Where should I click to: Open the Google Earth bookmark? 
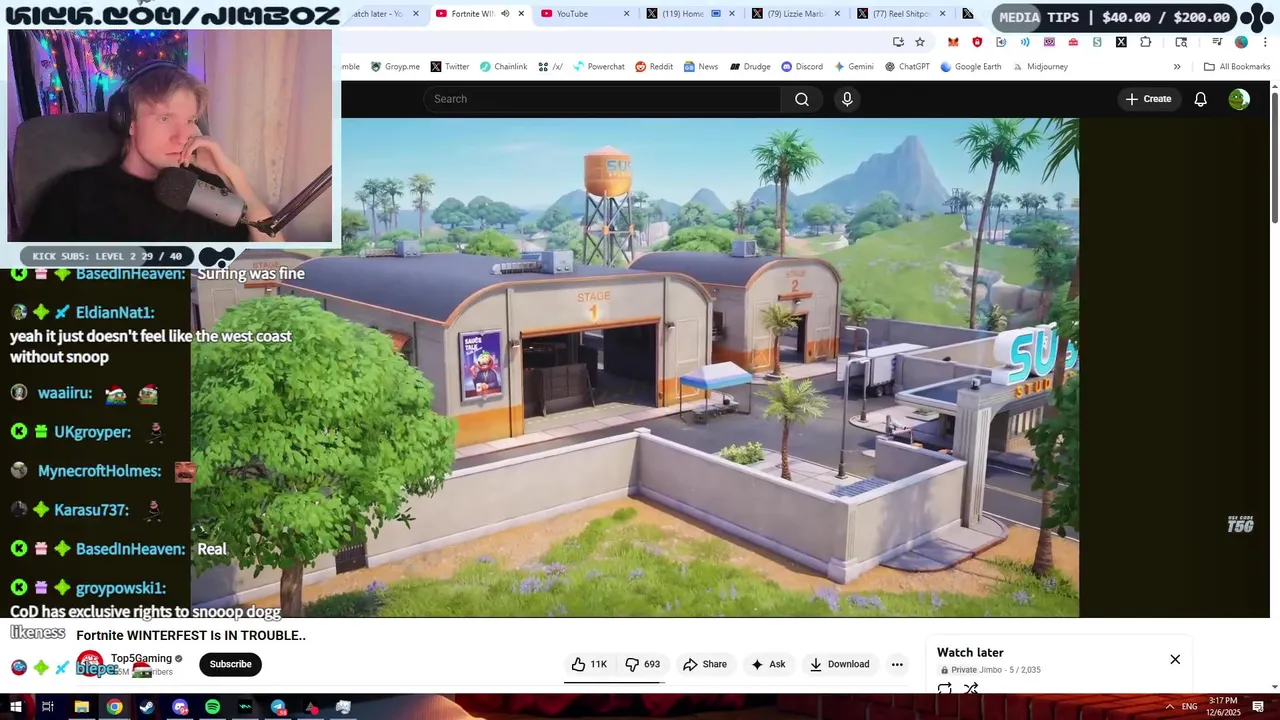point(970,67)
